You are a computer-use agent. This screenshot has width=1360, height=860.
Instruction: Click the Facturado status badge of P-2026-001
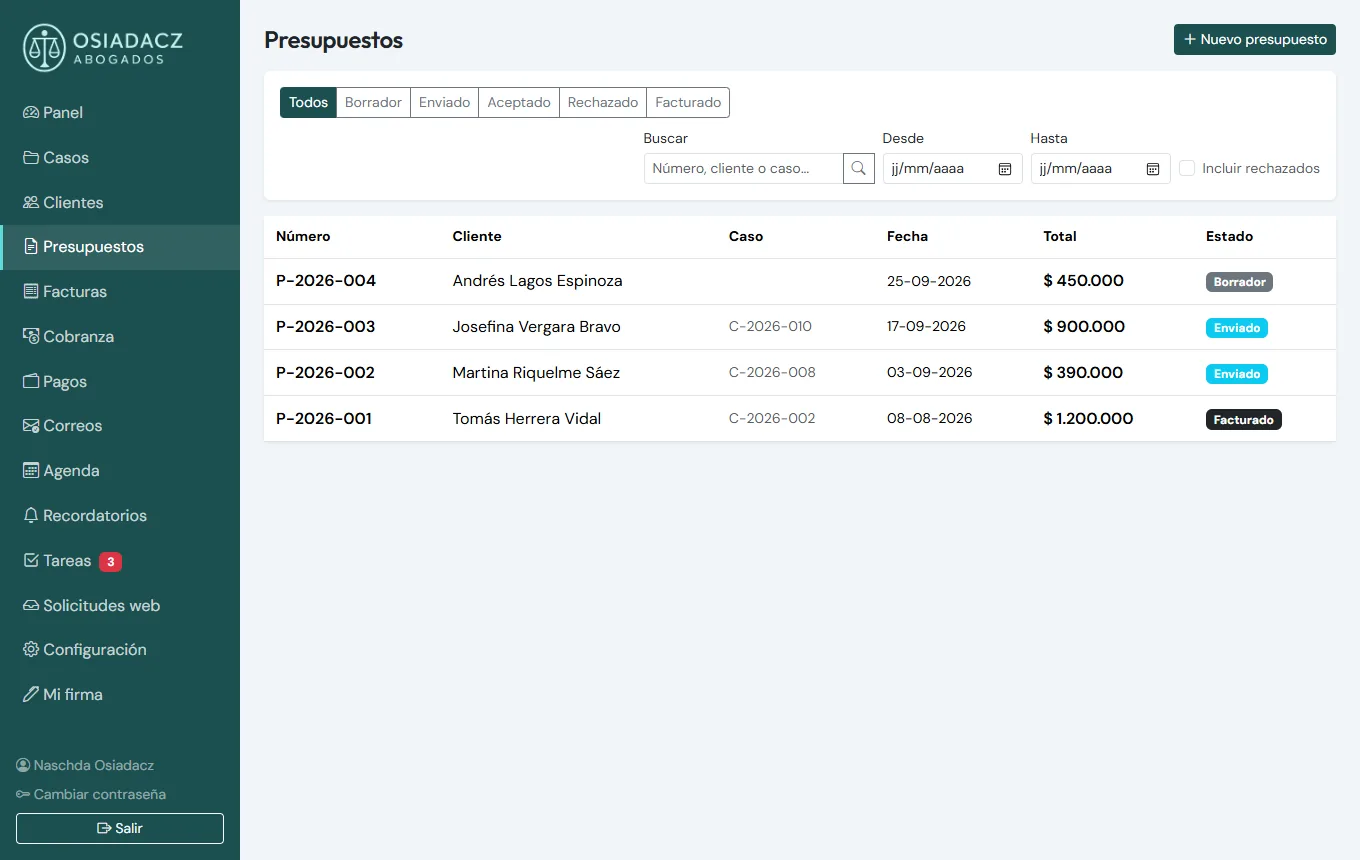click(1244, 420)
